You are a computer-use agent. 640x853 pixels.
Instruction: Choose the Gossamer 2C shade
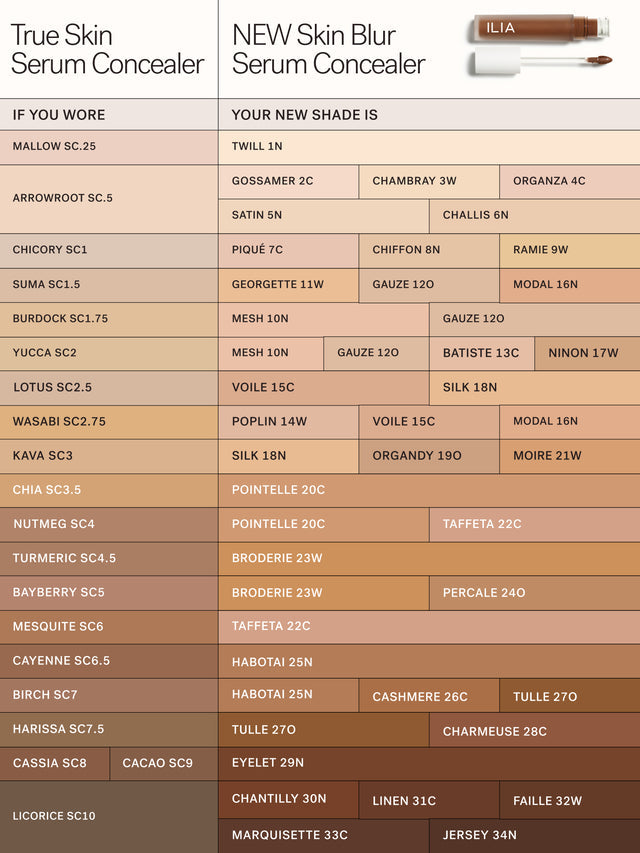click(x=288, y=182)
